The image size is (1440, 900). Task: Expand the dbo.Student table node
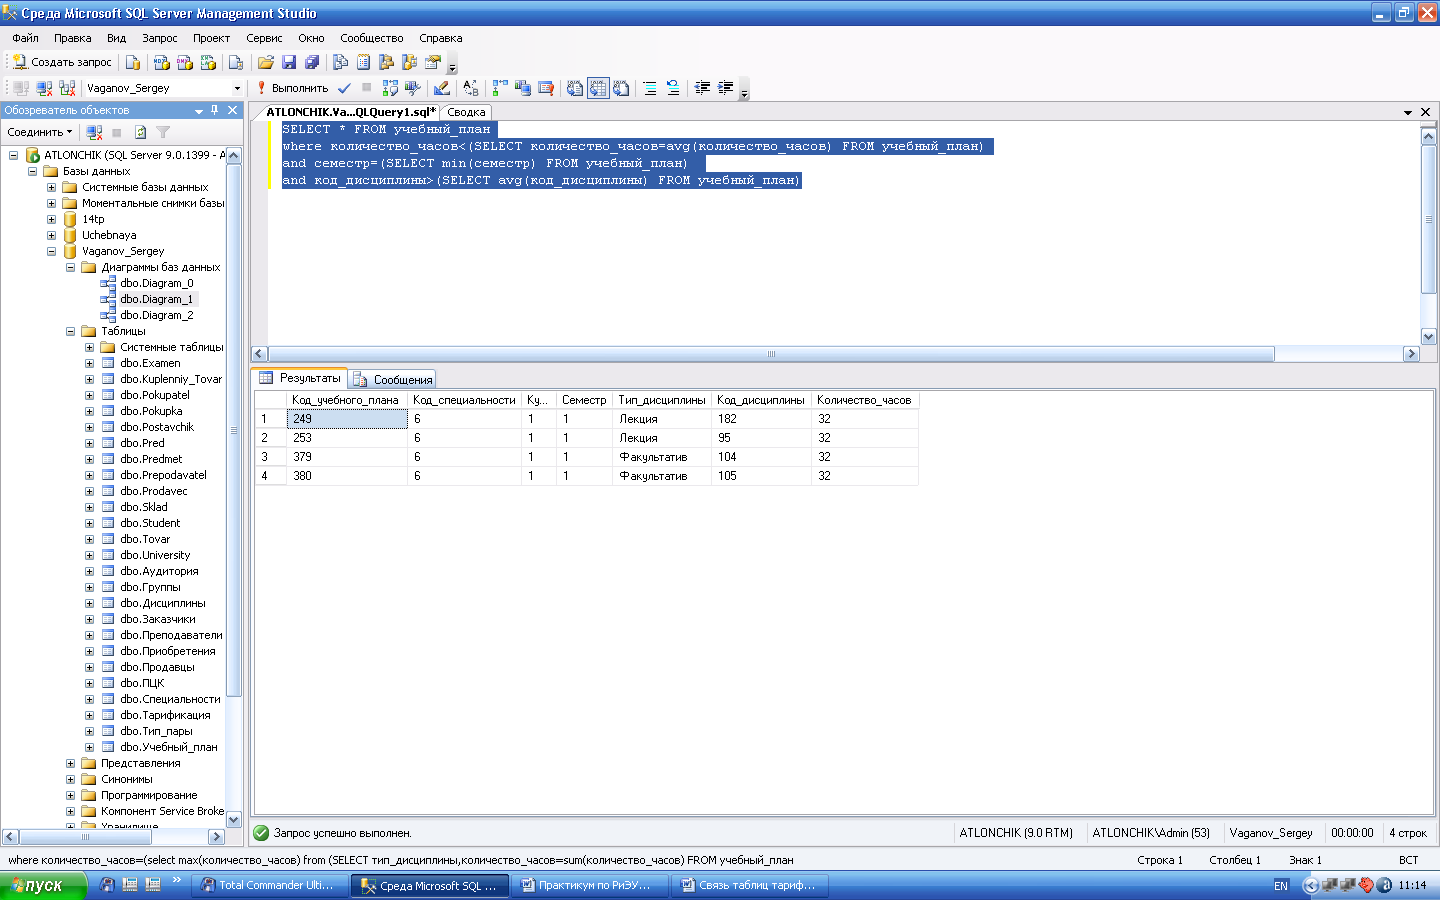coord(89,523)
